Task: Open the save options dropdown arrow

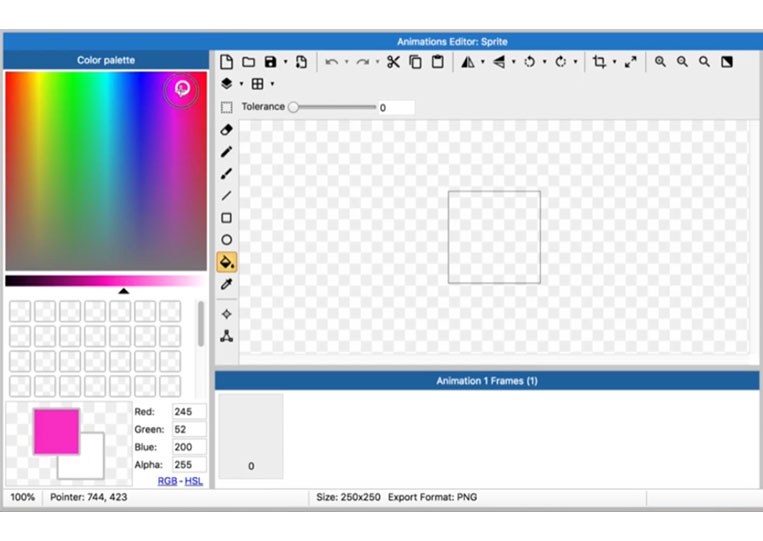Action: tap(286, 62)
